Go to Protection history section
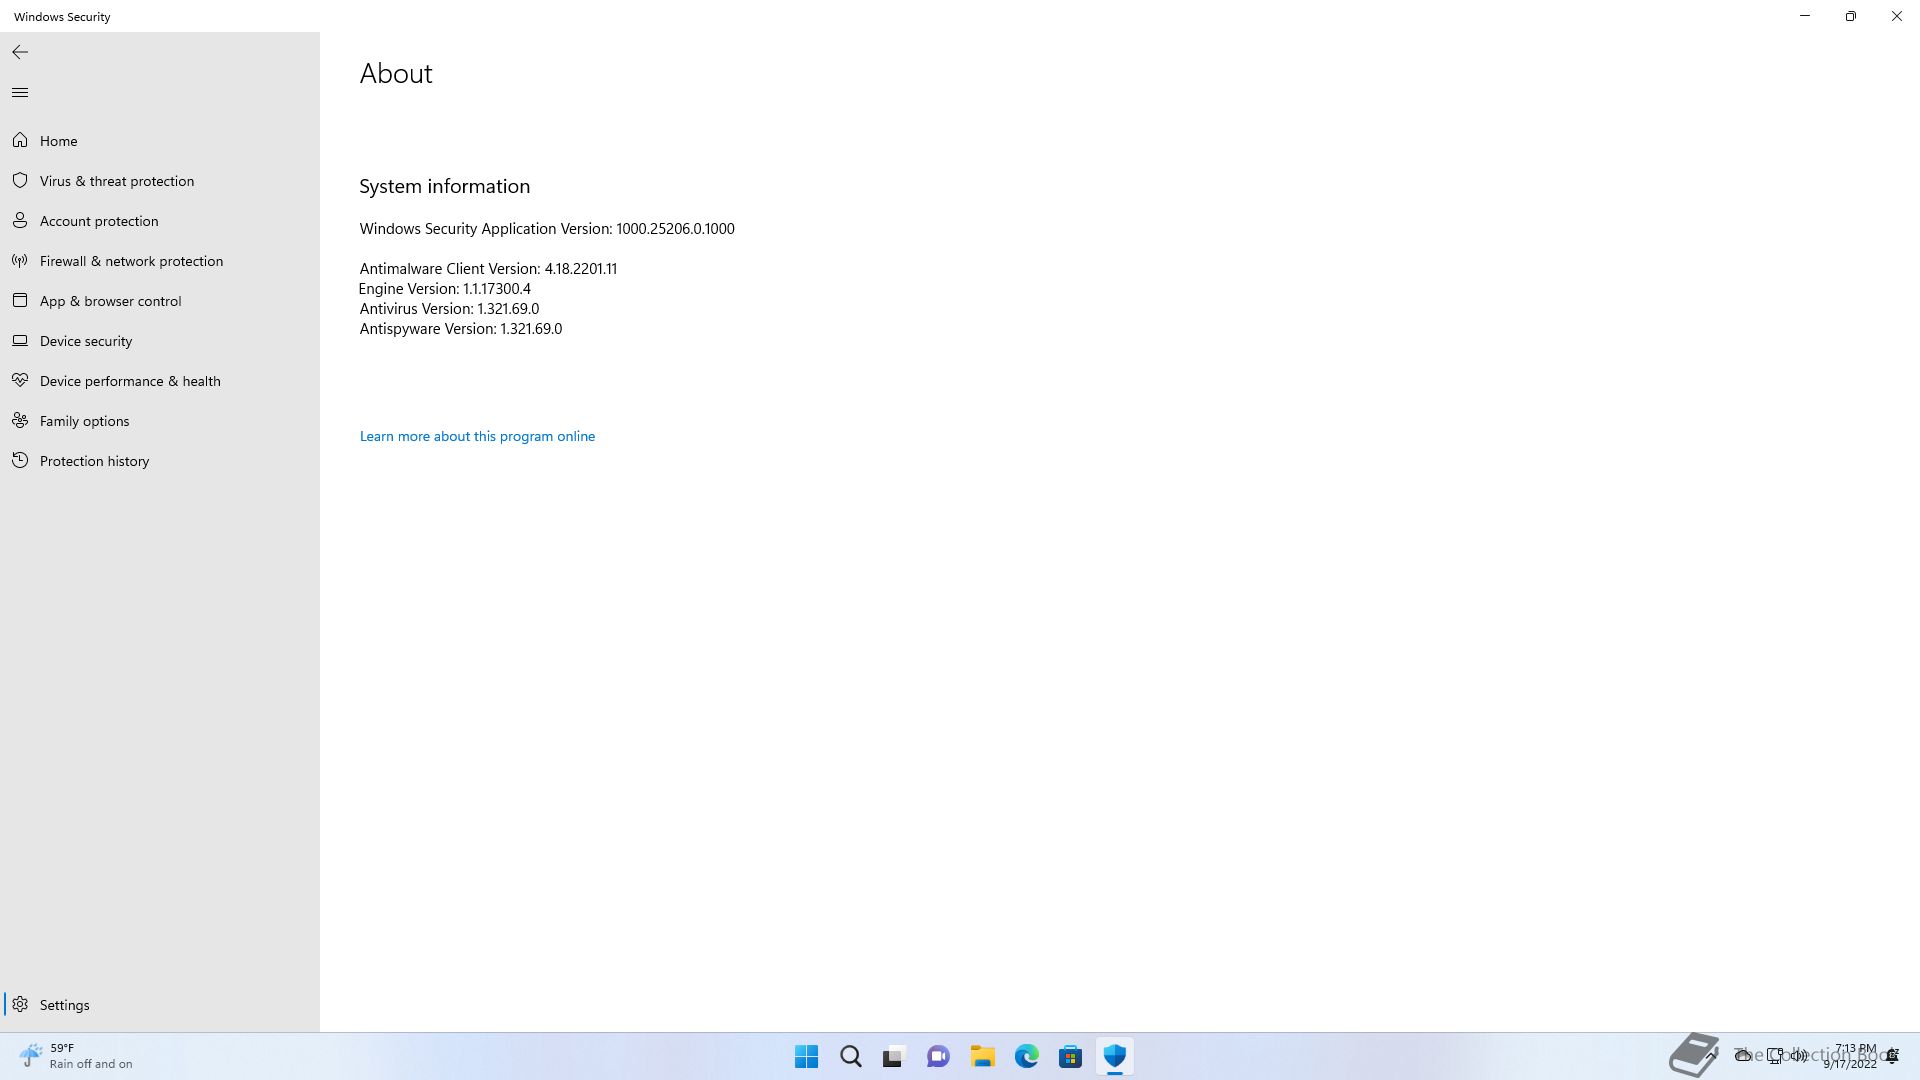1920x1080 pixels. click(94, 461)
